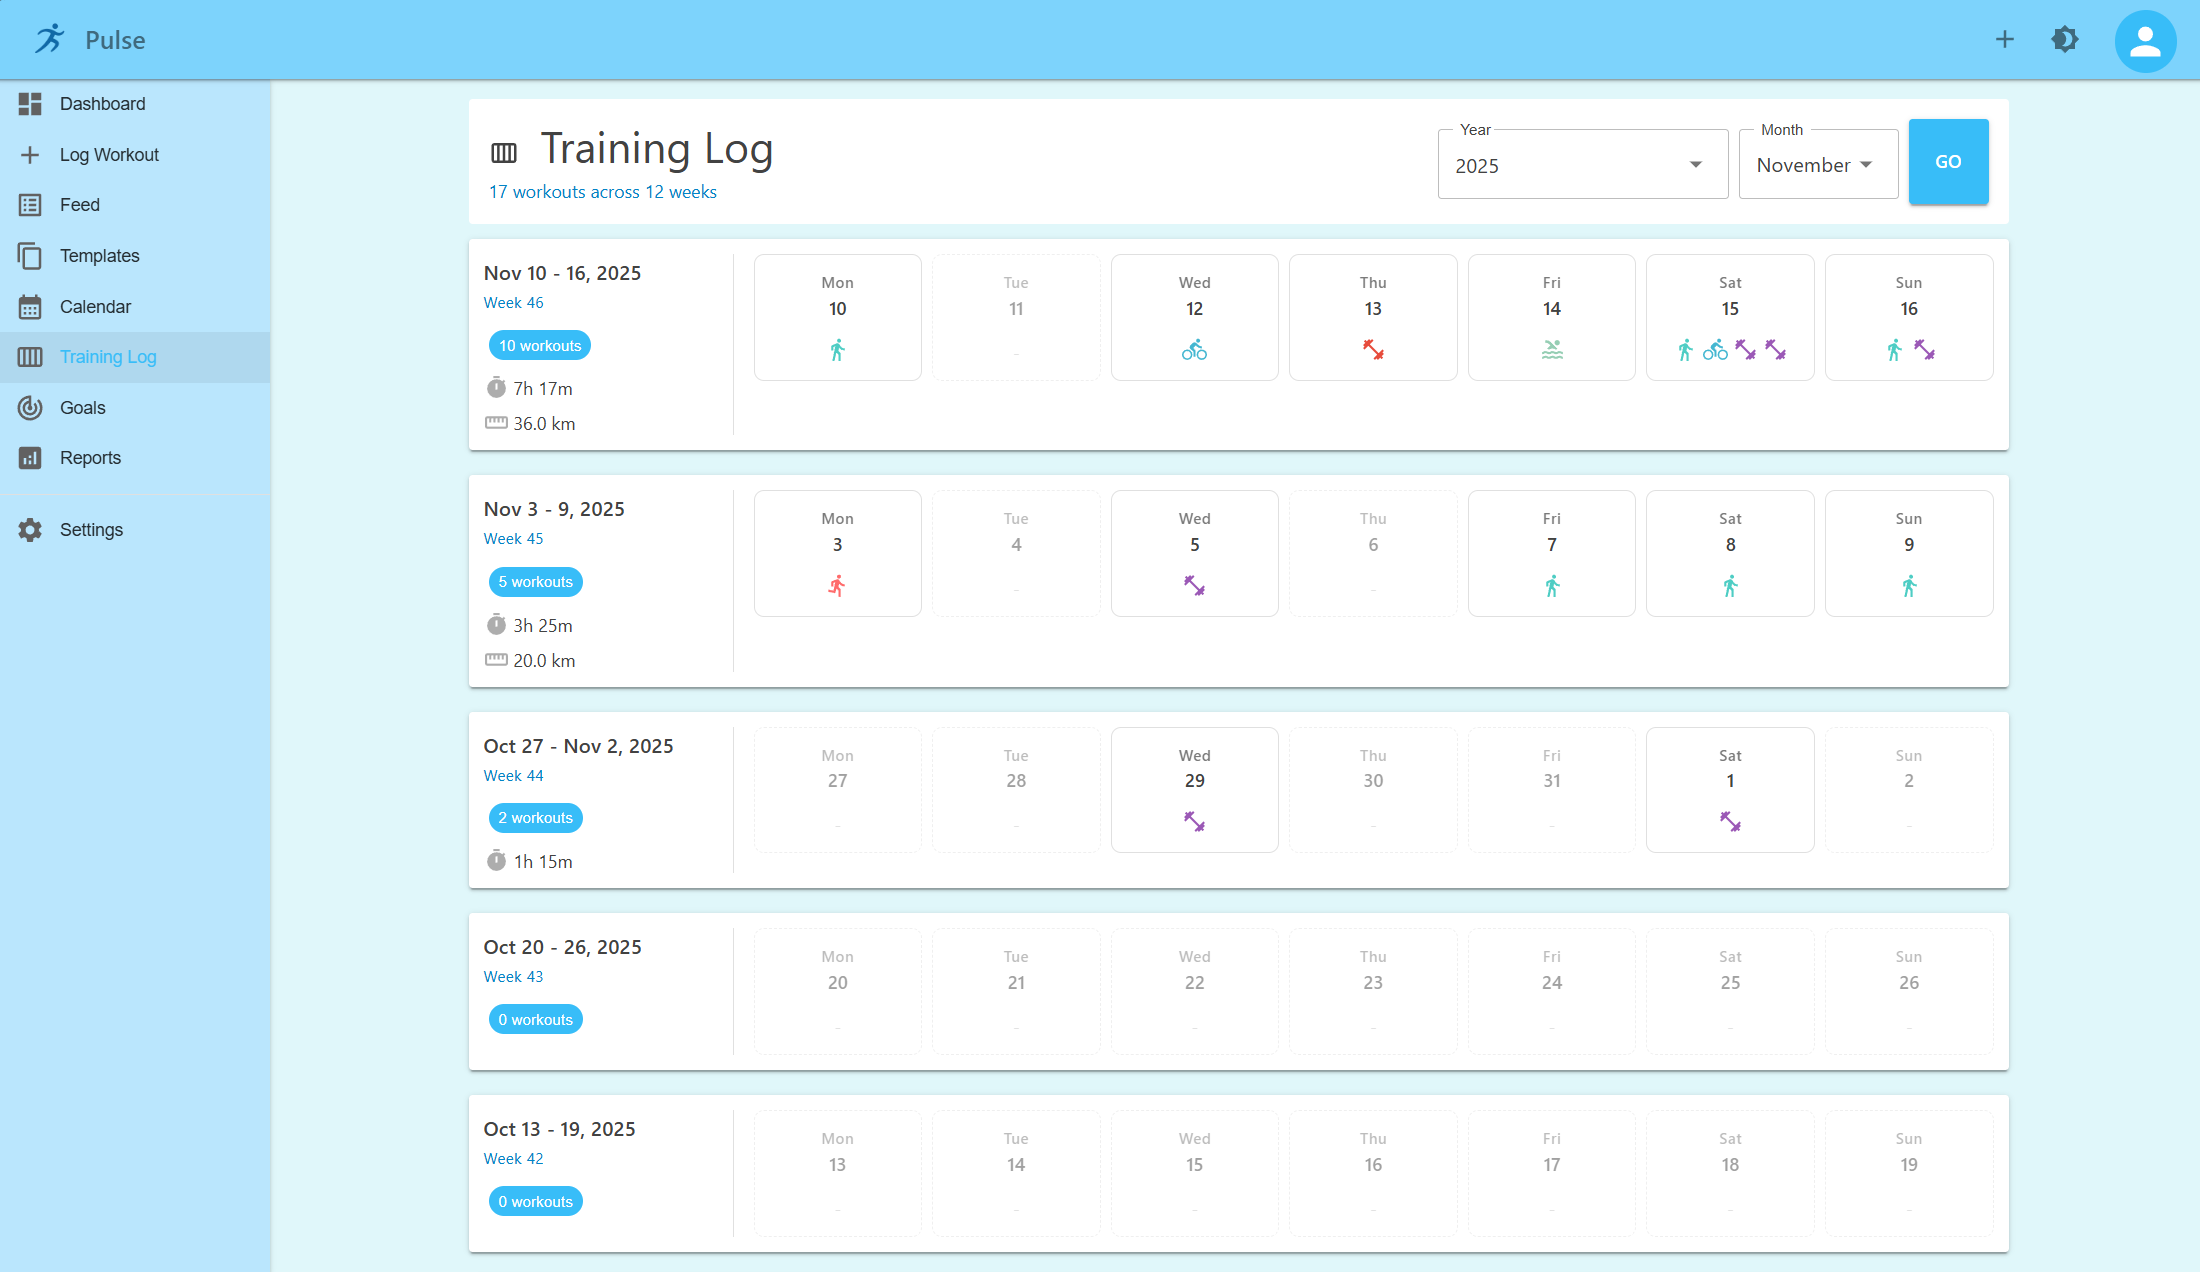Open the Templates section
The width and height of the screenshot is (2200, 1272).
97,255
